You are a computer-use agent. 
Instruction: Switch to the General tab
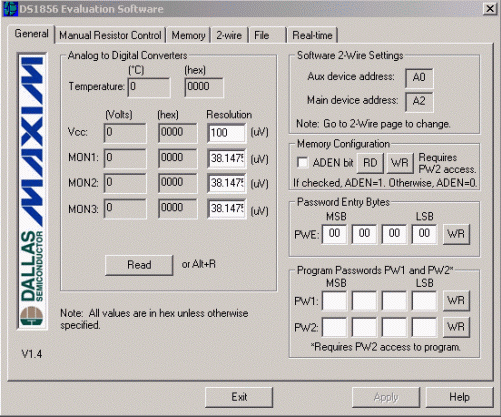[31, 34]
